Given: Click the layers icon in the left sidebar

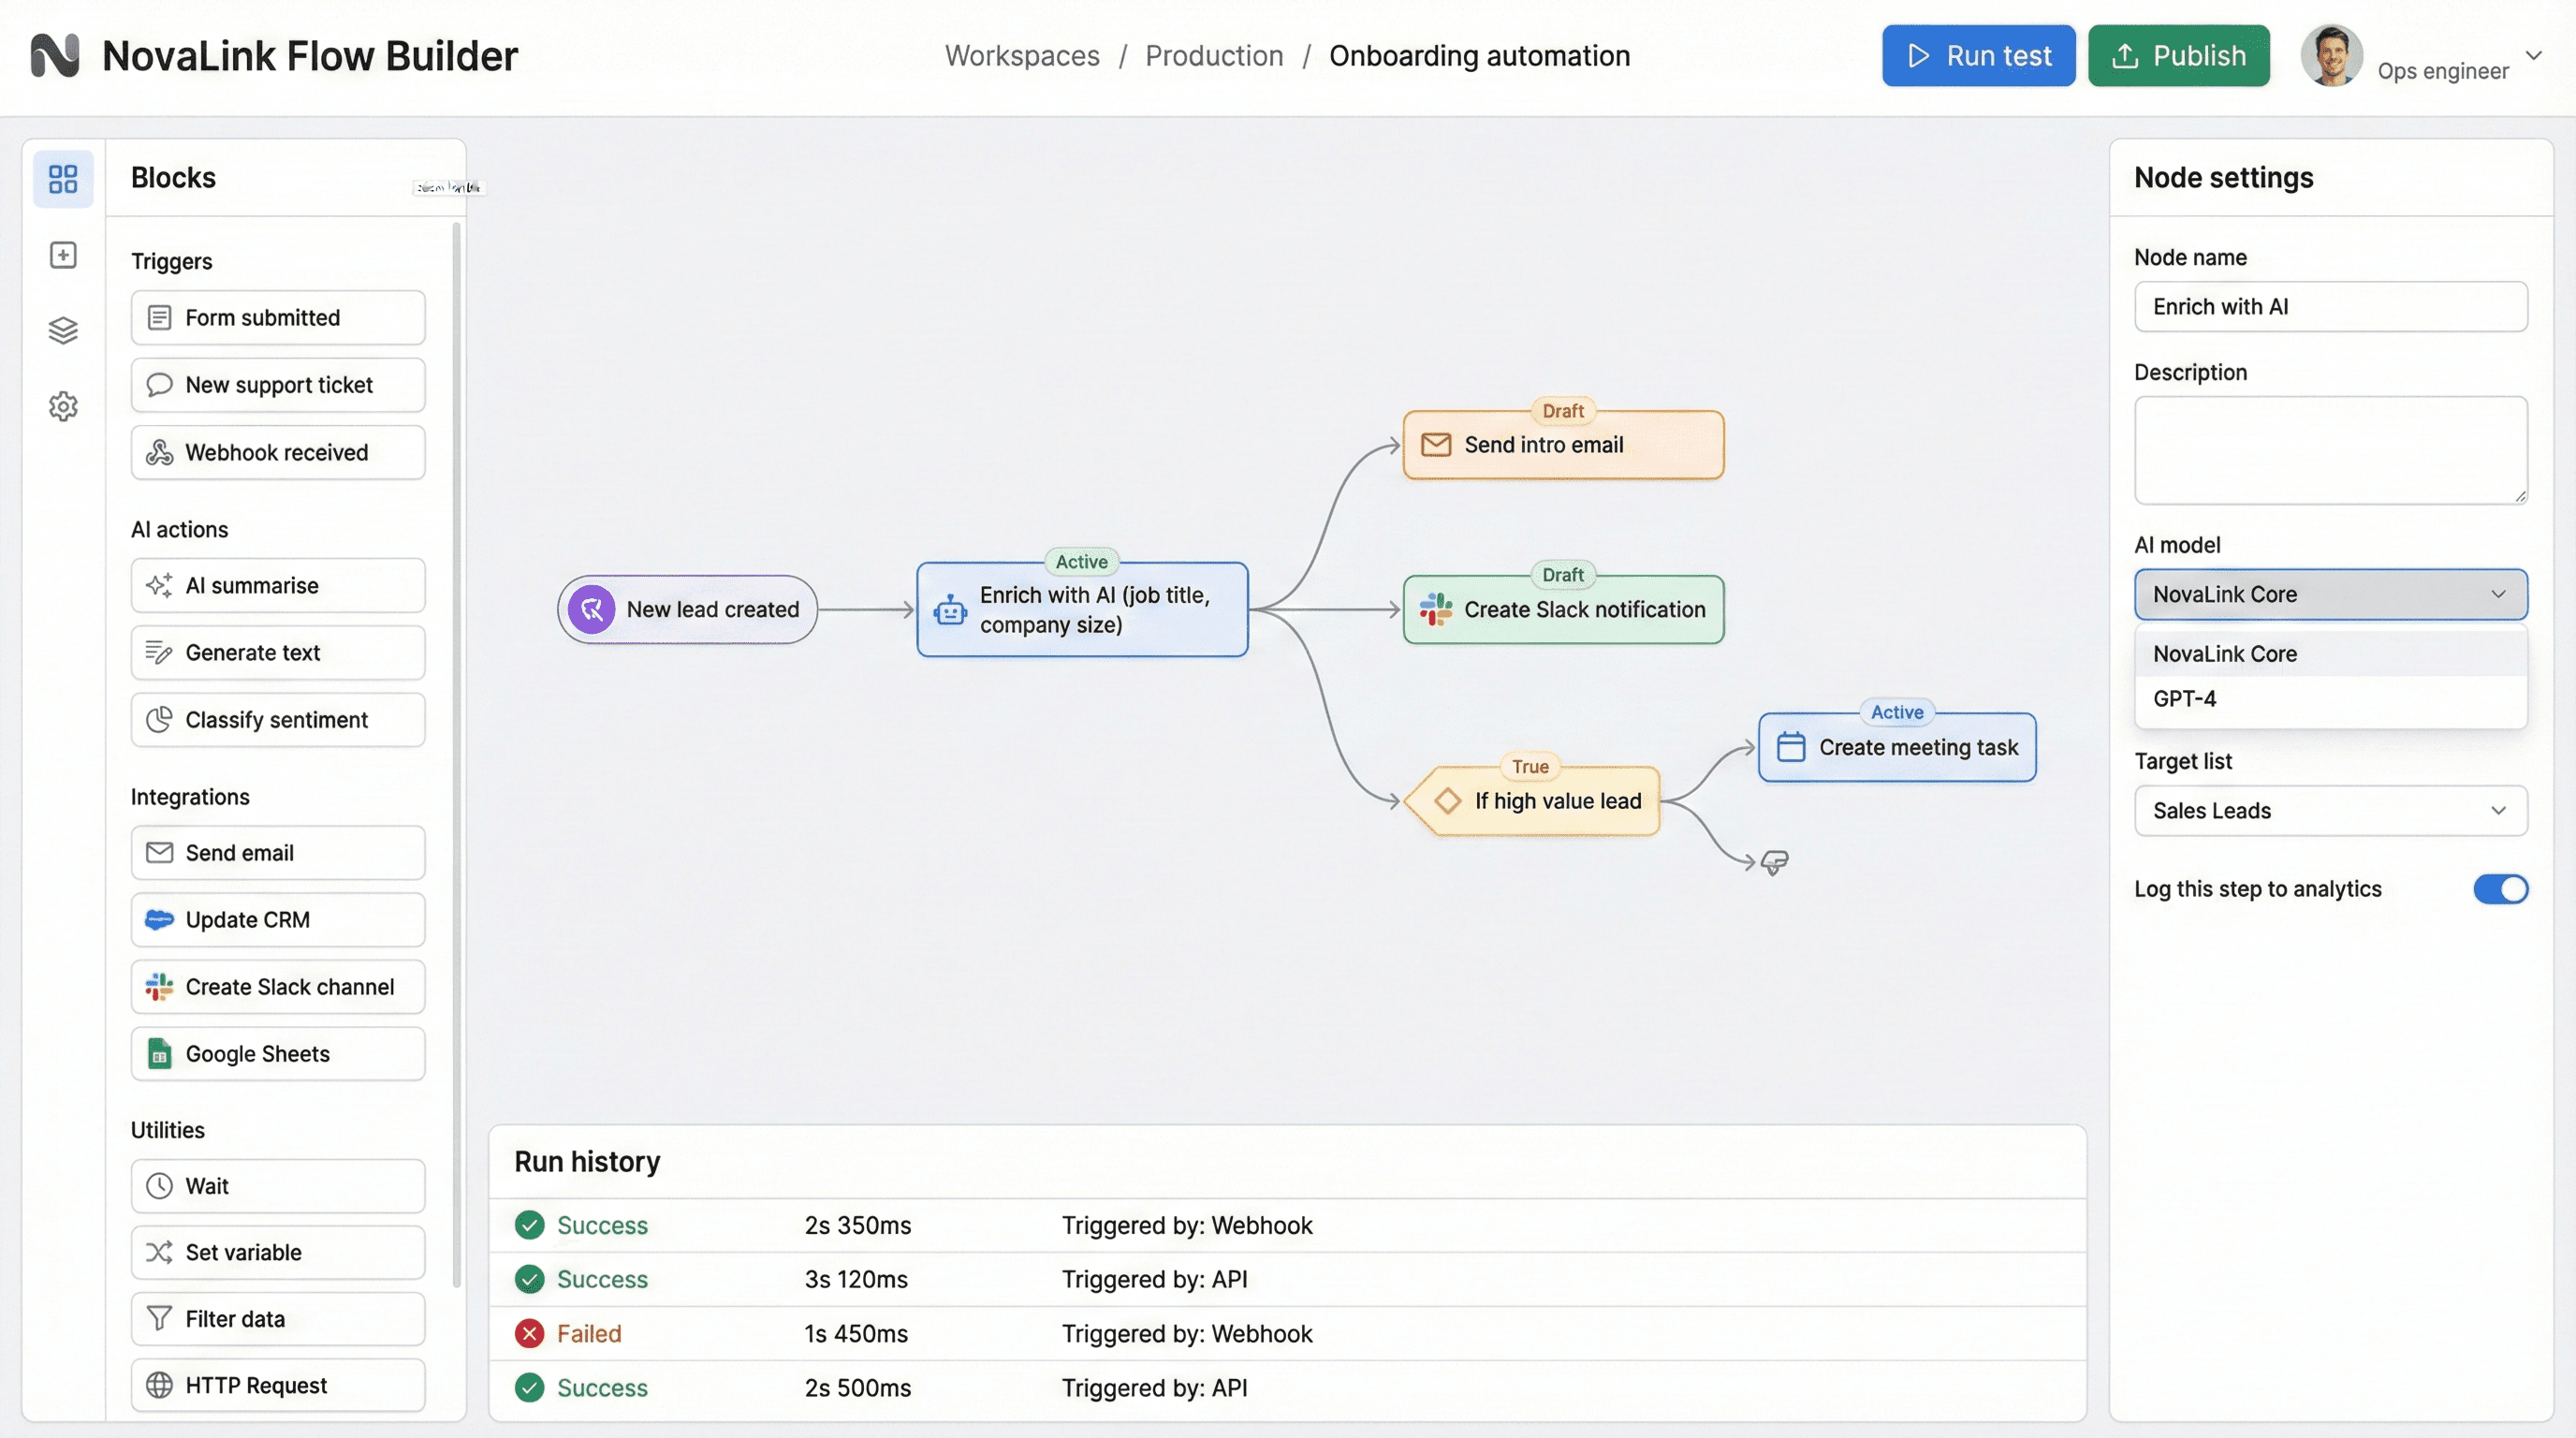Looking at the screenshot, I should tap(63, 330).
